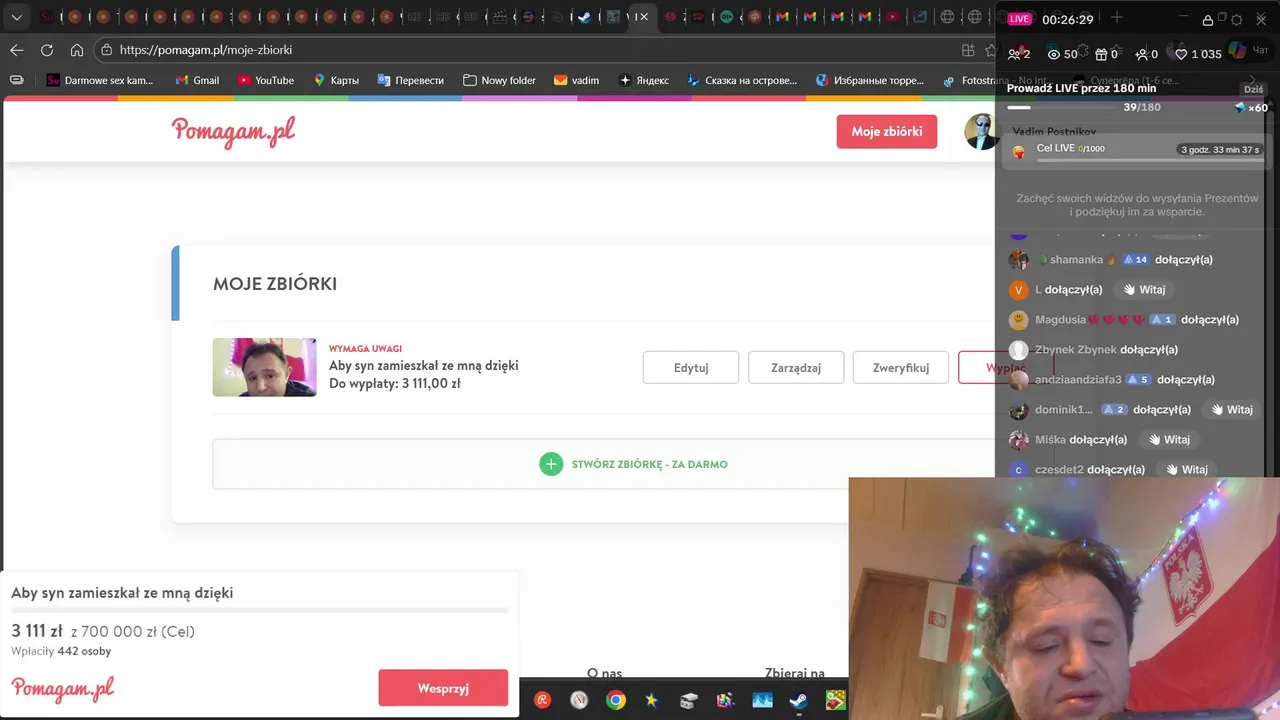Image resolution: width=1280 pixels, height=720 pixels.
Task: Click the plus icon beside the live timer
Action: [1116, 19]
